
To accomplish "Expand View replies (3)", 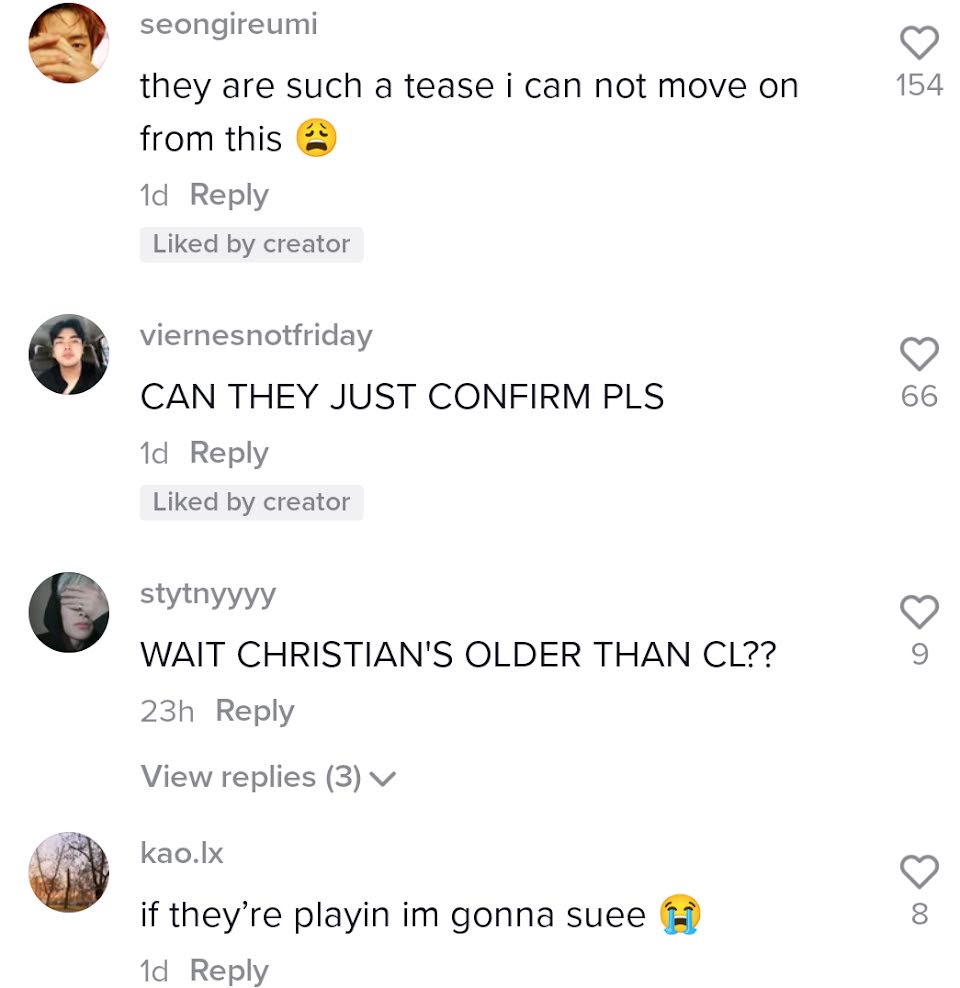I will pos(268,776).
